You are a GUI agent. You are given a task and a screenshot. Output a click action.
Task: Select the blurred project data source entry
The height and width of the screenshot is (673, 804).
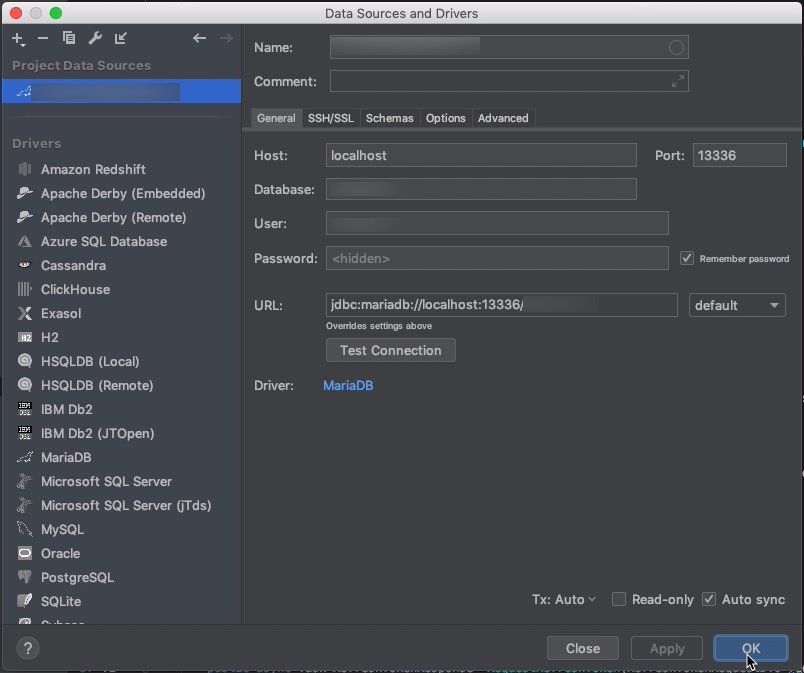tap(121, 92)
